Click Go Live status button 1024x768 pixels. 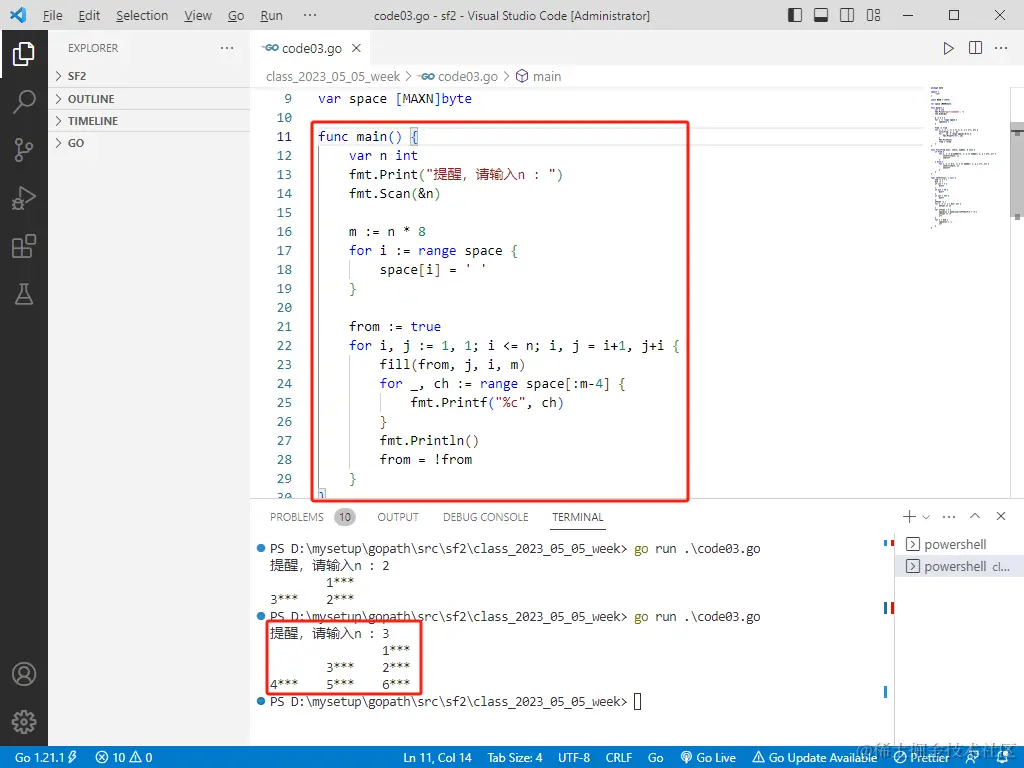[x=708, y=758]
